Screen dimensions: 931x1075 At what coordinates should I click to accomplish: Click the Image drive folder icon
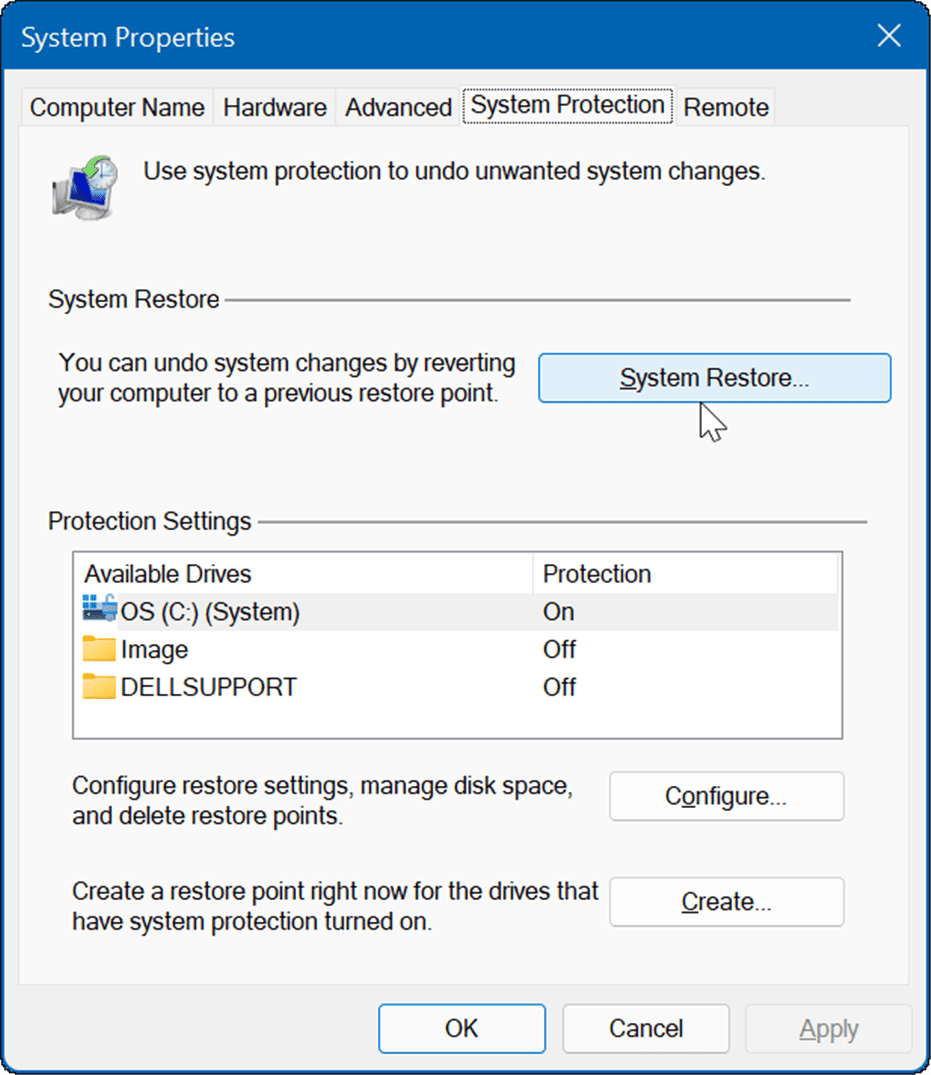(x=100, y=649)
